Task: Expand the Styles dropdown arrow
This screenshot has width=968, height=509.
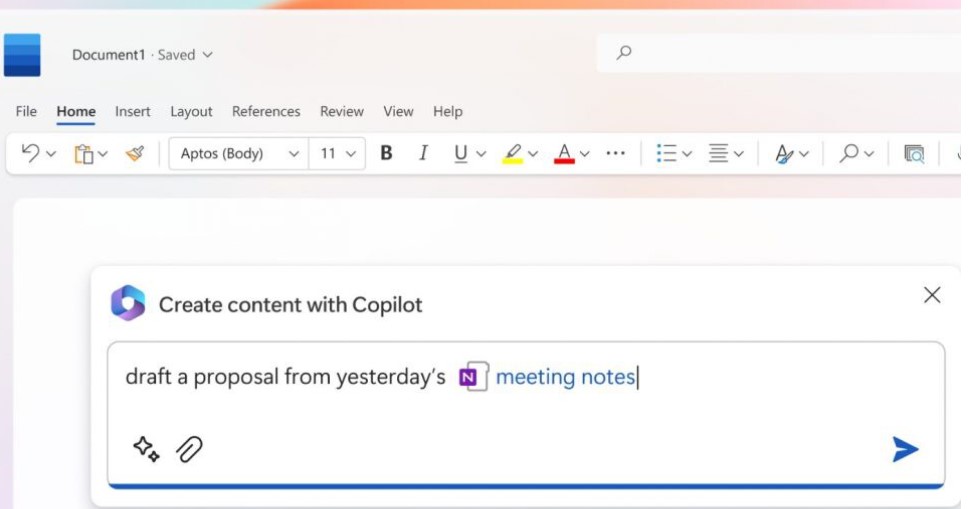Action: [x=804, y=154]
